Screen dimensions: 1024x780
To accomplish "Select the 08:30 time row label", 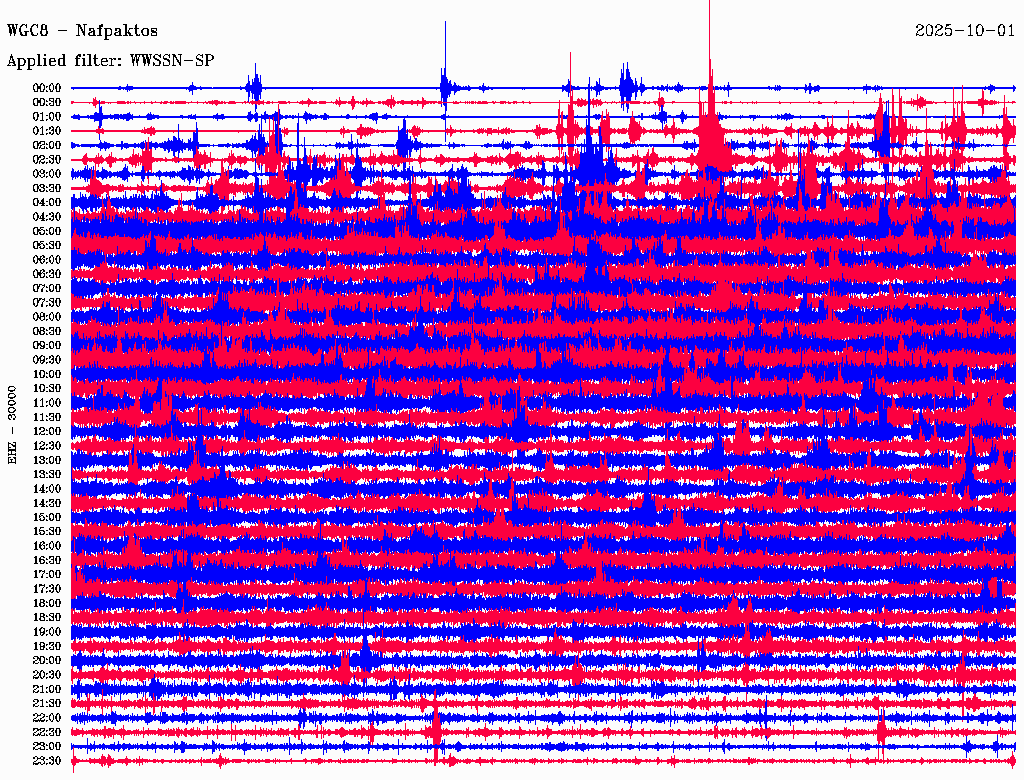I will tap(47, 332).
